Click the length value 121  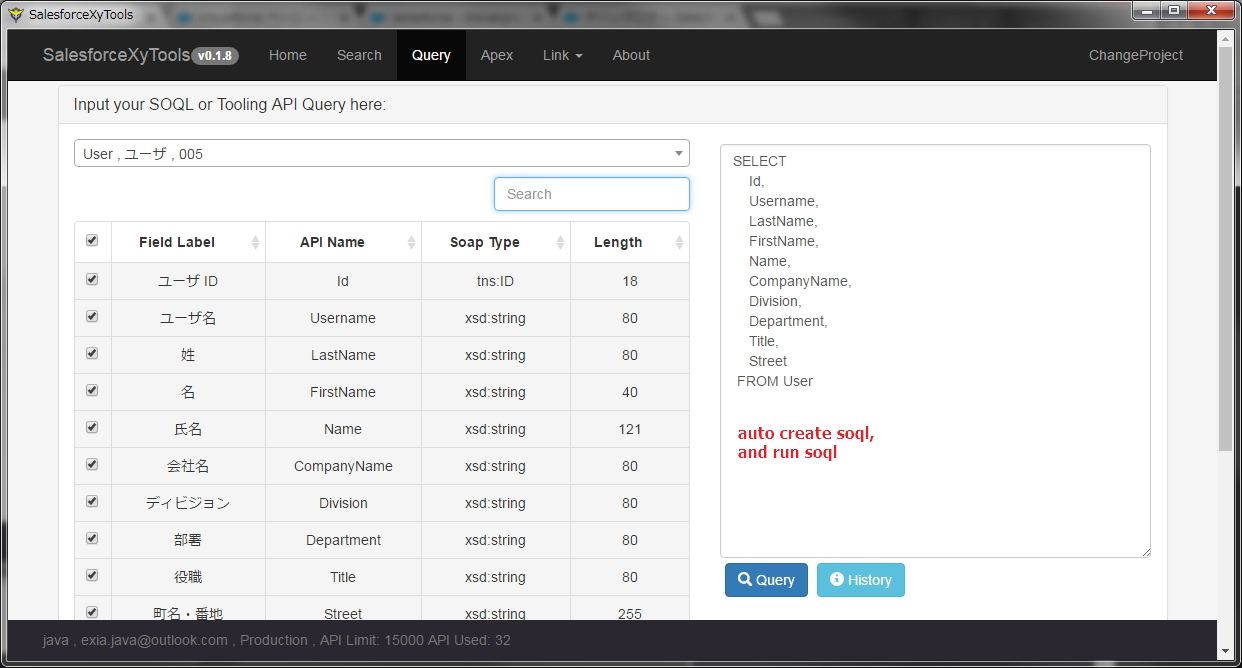[x=630, y=429]
